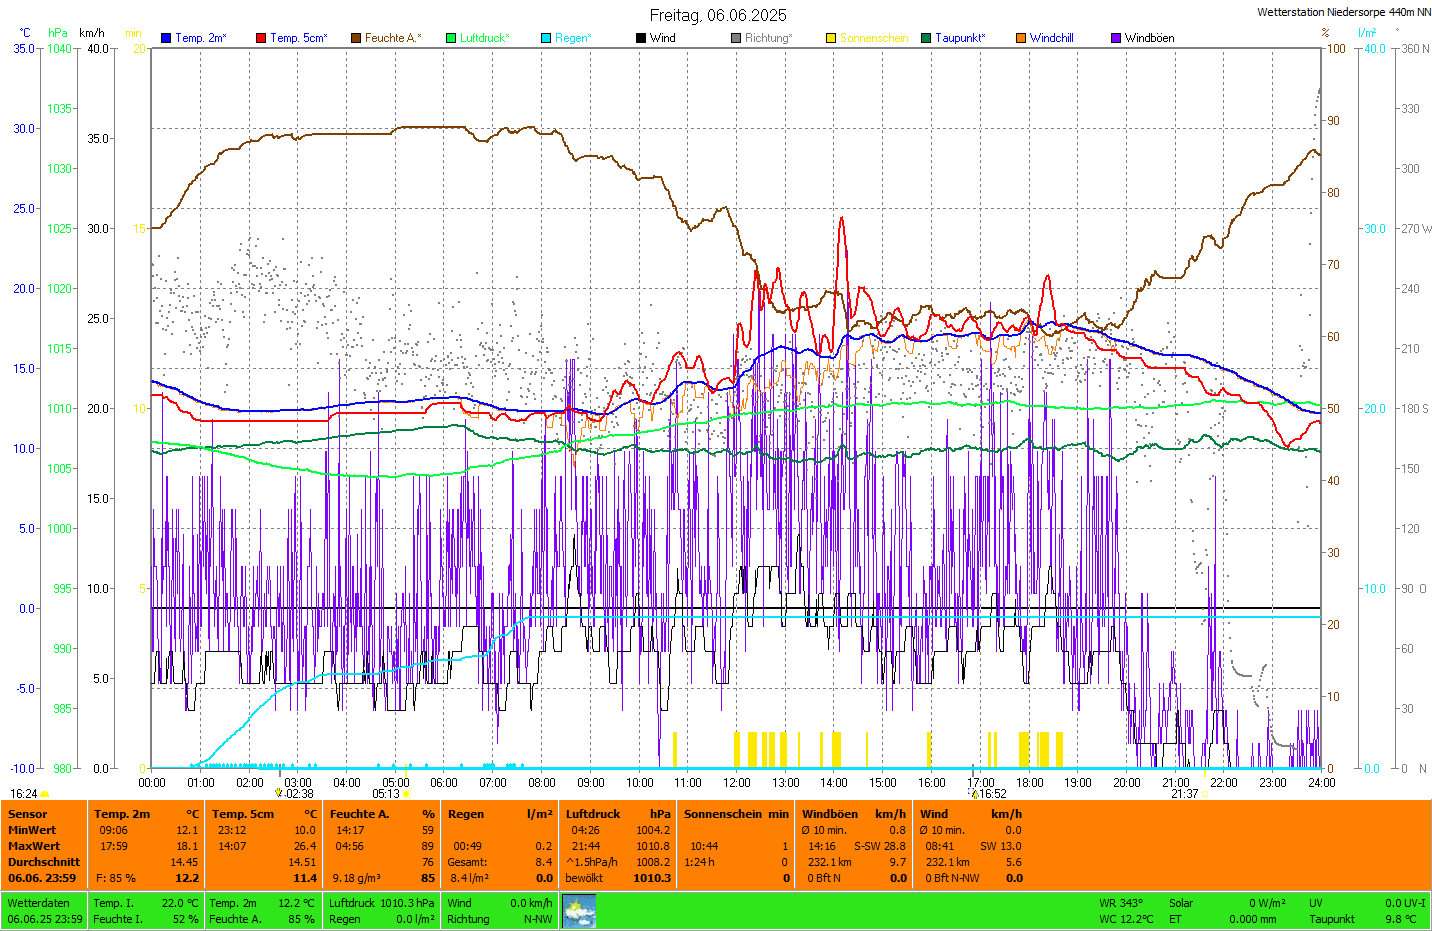Click the yellow Sonnenschein legend square
This screenshot has width=1432, height=931.
click(x=831, y=38)
